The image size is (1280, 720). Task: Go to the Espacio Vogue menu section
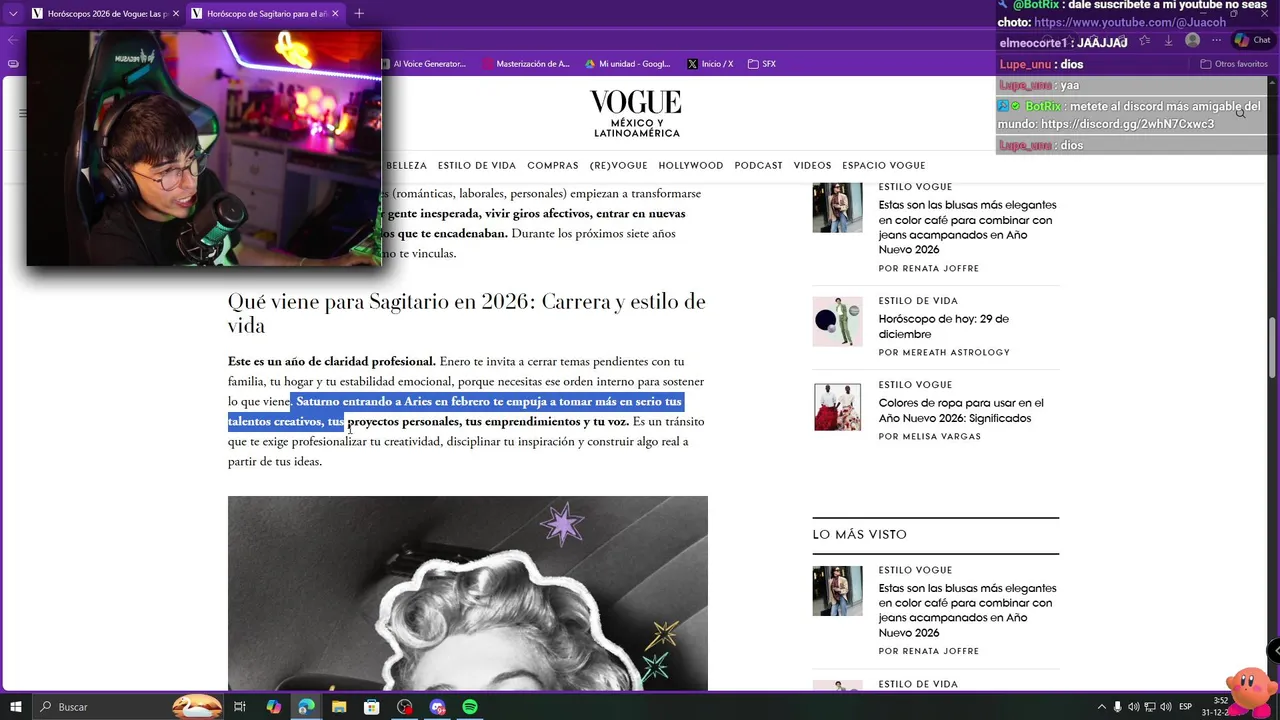[x=884, y=166]
